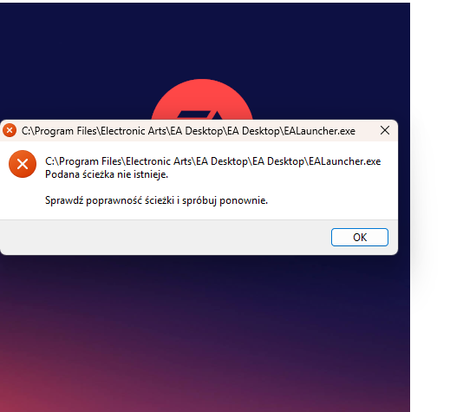Click the gray footer area beside OK
Screen dimensions: 450x412
click(x=165, y=237)
